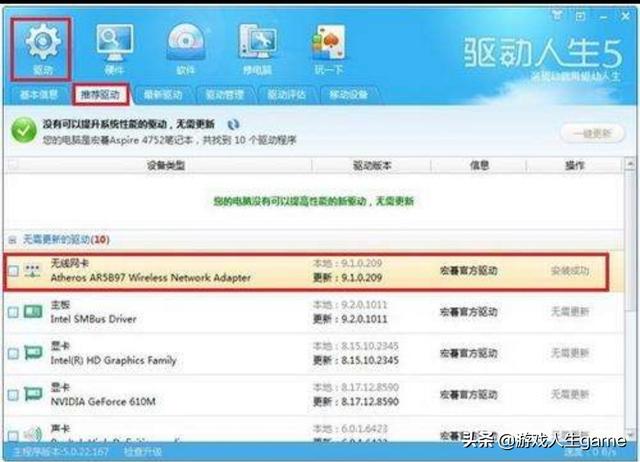Click the 驱动版本 column header
This screenshot has width=640, height=462.
(372, 165)
